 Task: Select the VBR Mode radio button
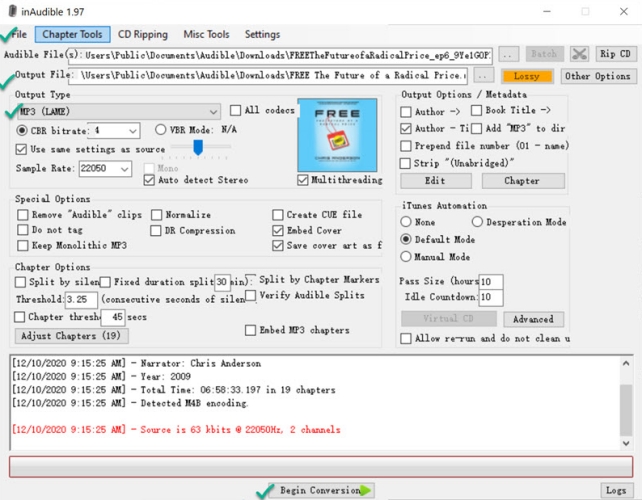(160, 130)
